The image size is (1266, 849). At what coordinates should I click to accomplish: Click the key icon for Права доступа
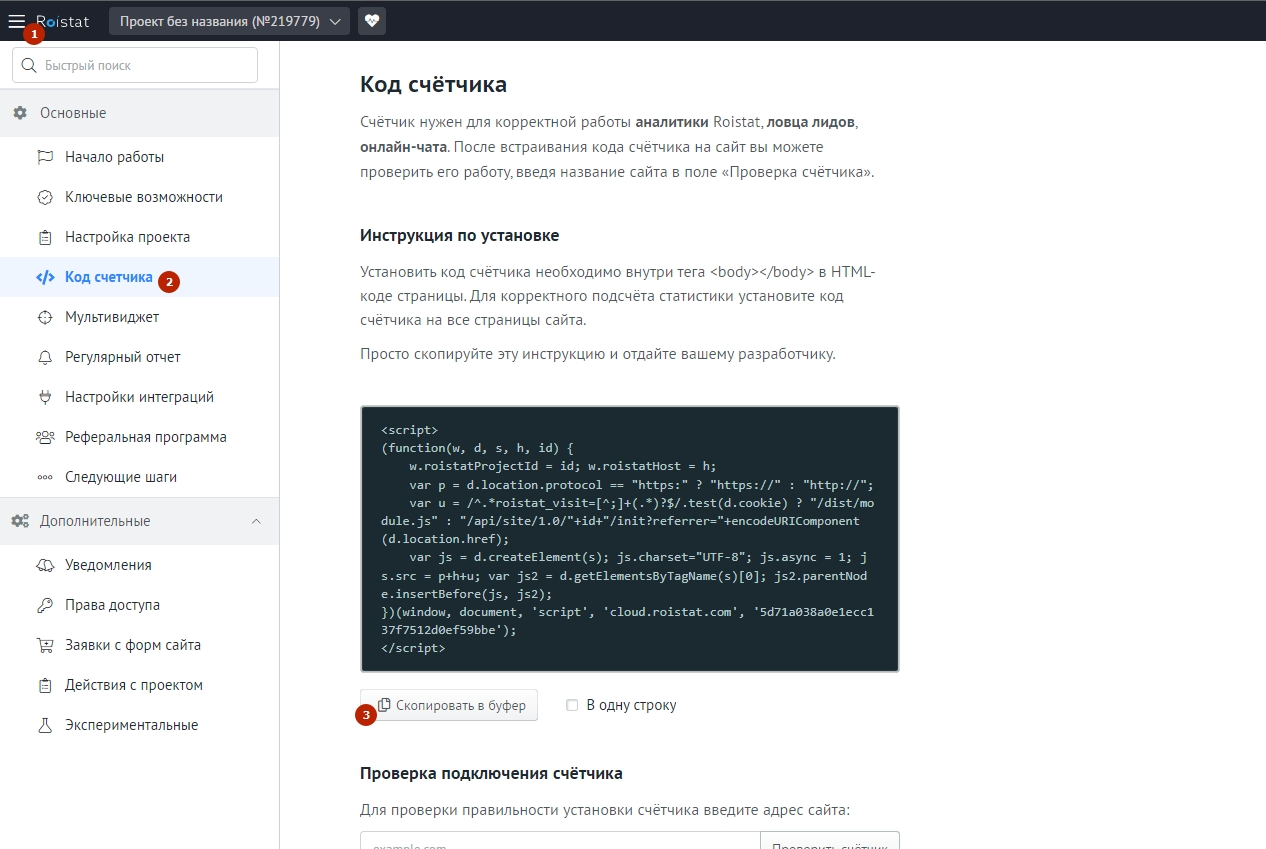click(x=44, y=605)
